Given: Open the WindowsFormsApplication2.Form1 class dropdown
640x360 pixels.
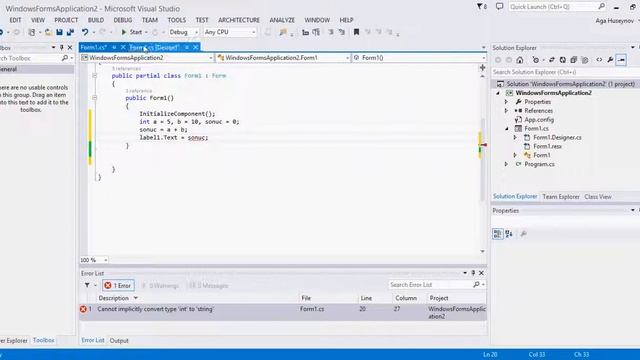Looking at the screenshot, I should point(283,58).
